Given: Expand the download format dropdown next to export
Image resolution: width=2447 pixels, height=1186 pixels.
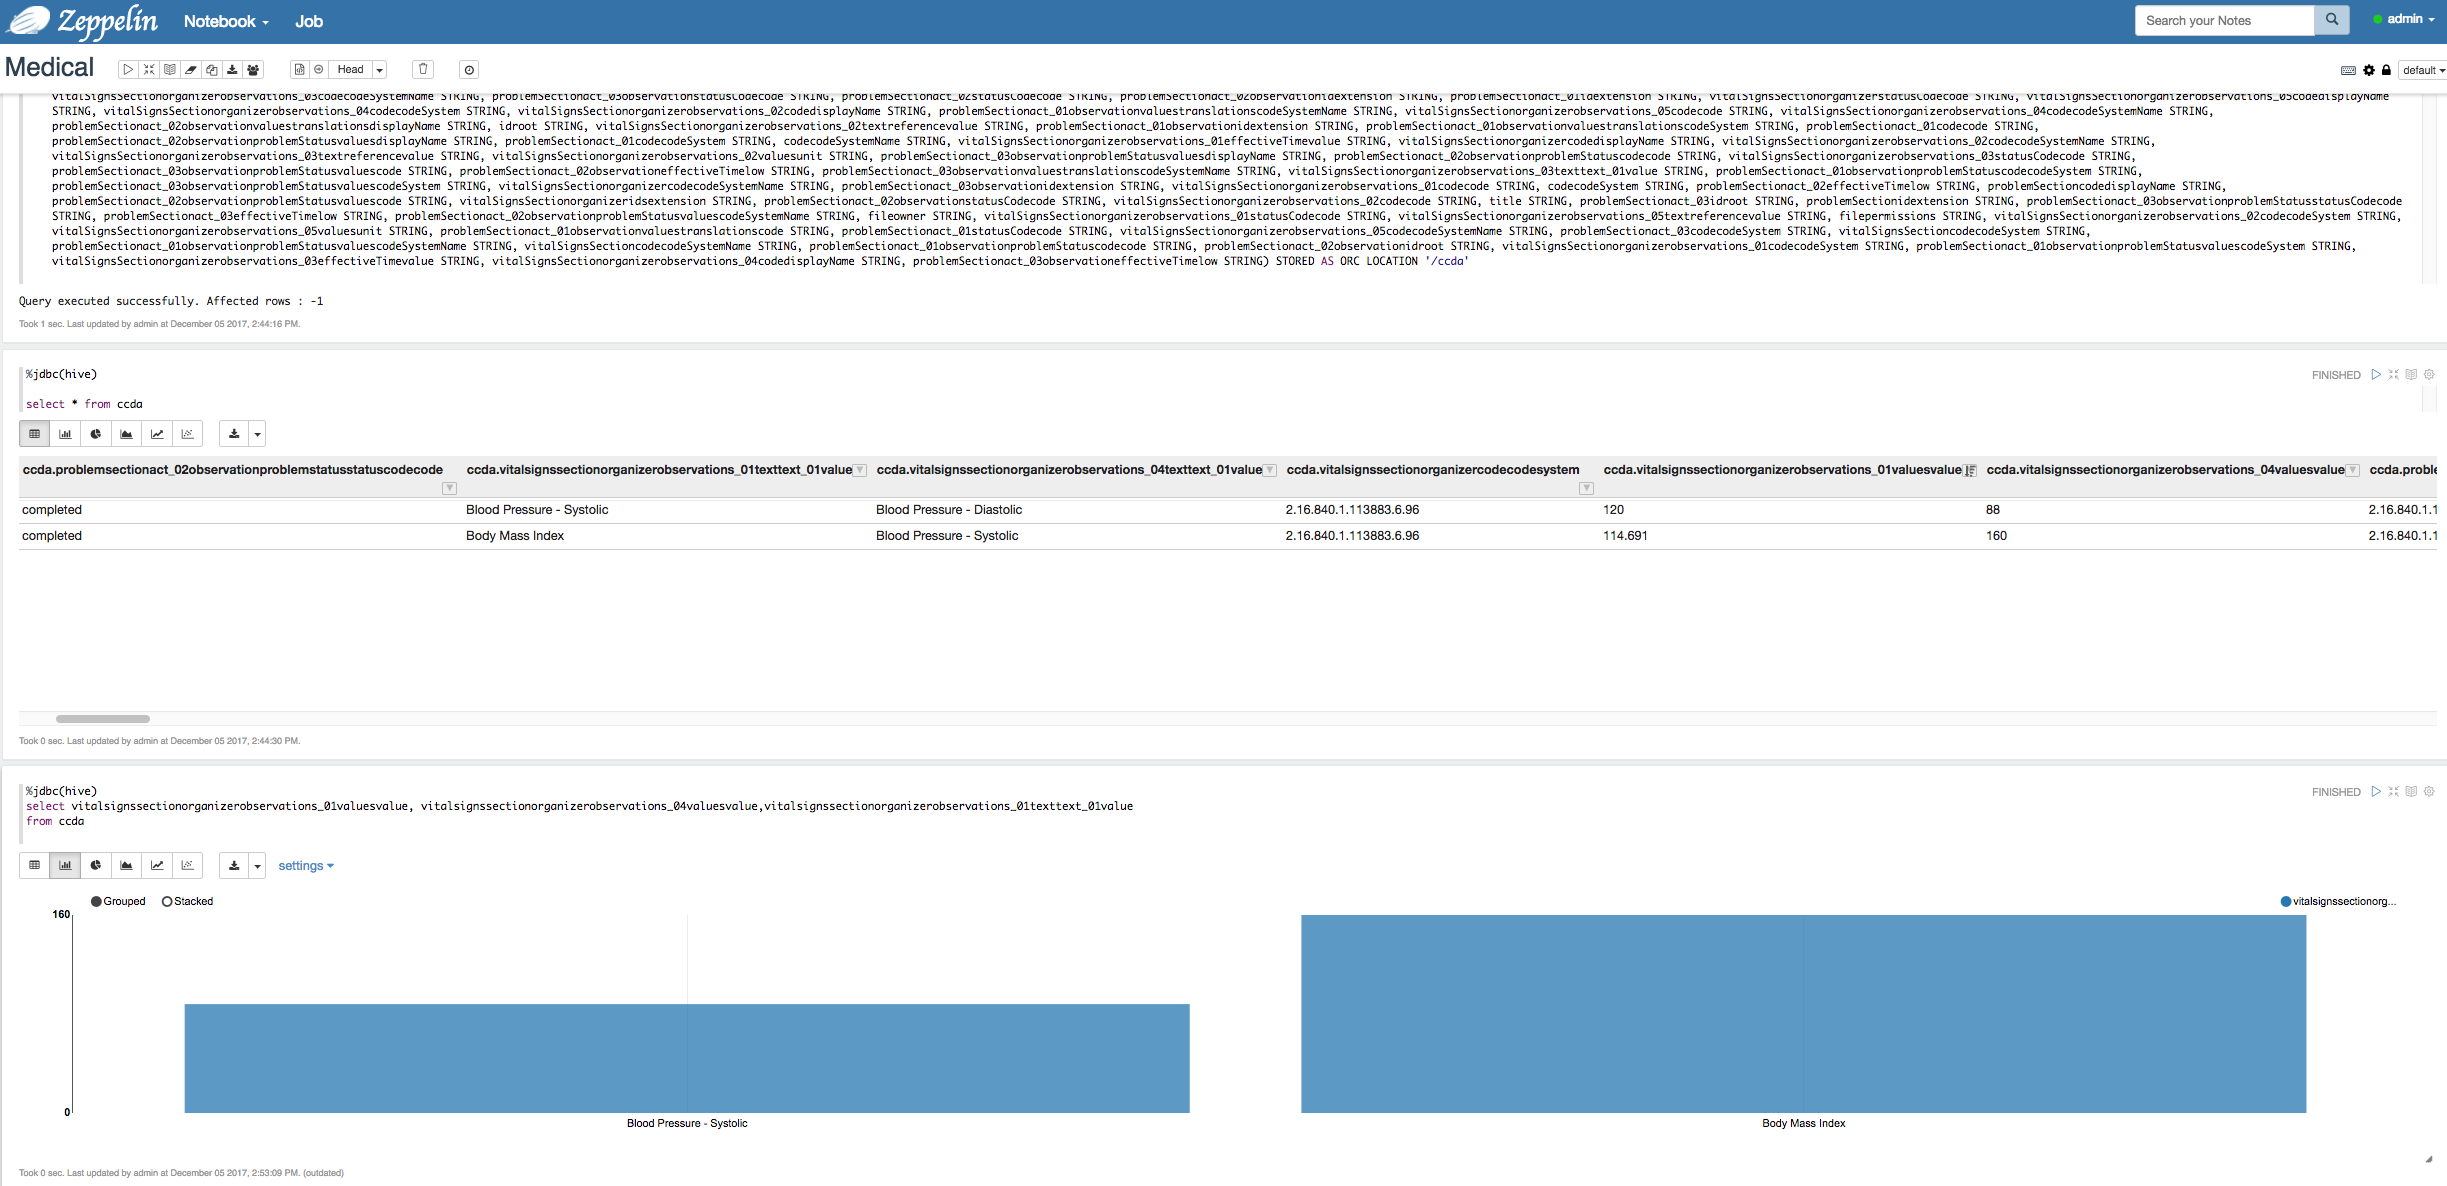Looking at the screenshot, I should tap(258, 433).
